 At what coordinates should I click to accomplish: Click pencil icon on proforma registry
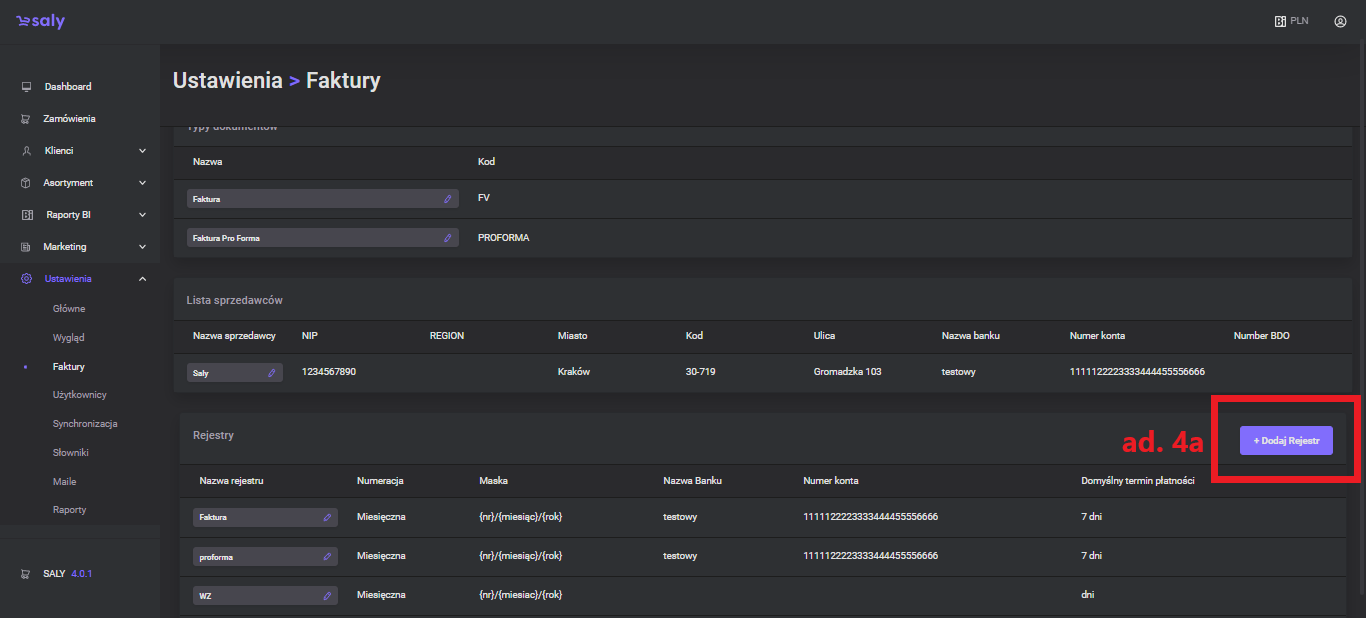click(327, 557)
